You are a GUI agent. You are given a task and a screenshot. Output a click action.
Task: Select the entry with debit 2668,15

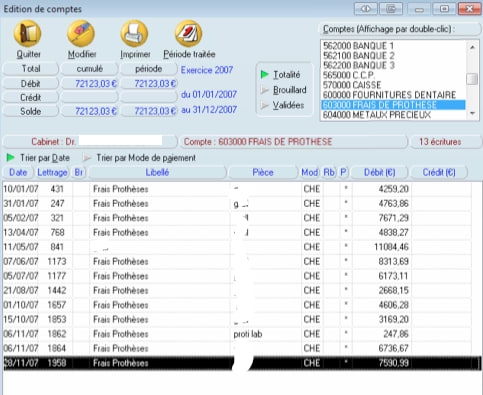pos(237,290)
